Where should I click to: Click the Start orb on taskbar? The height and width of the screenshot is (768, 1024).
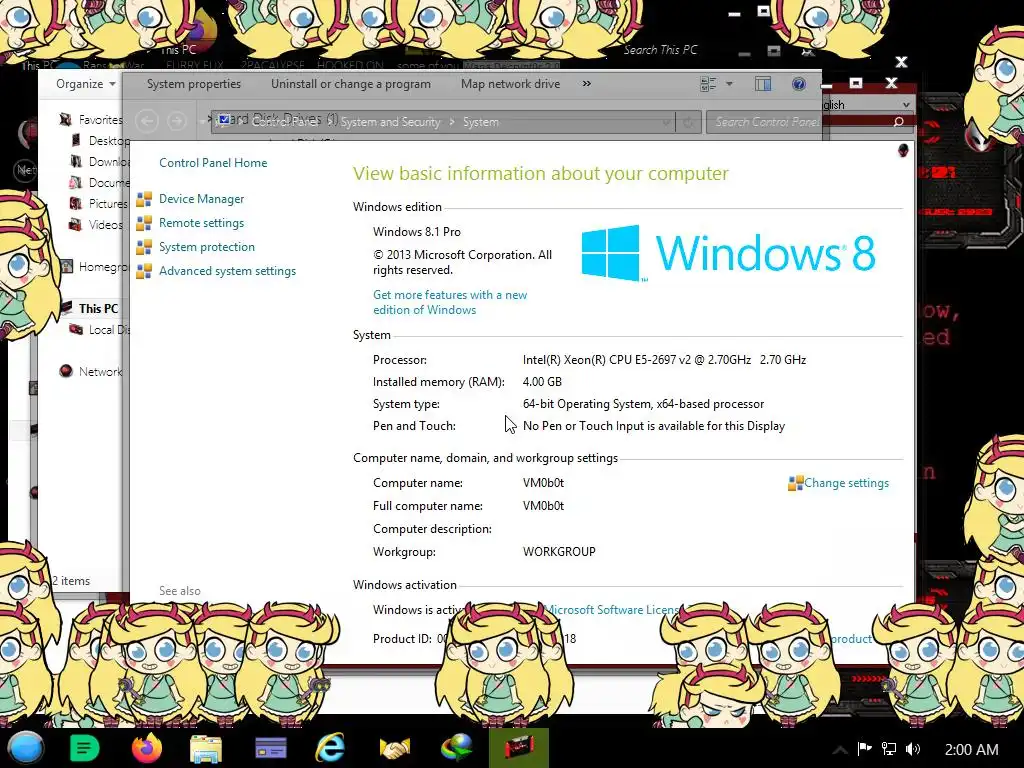click(x=25, y=748)
